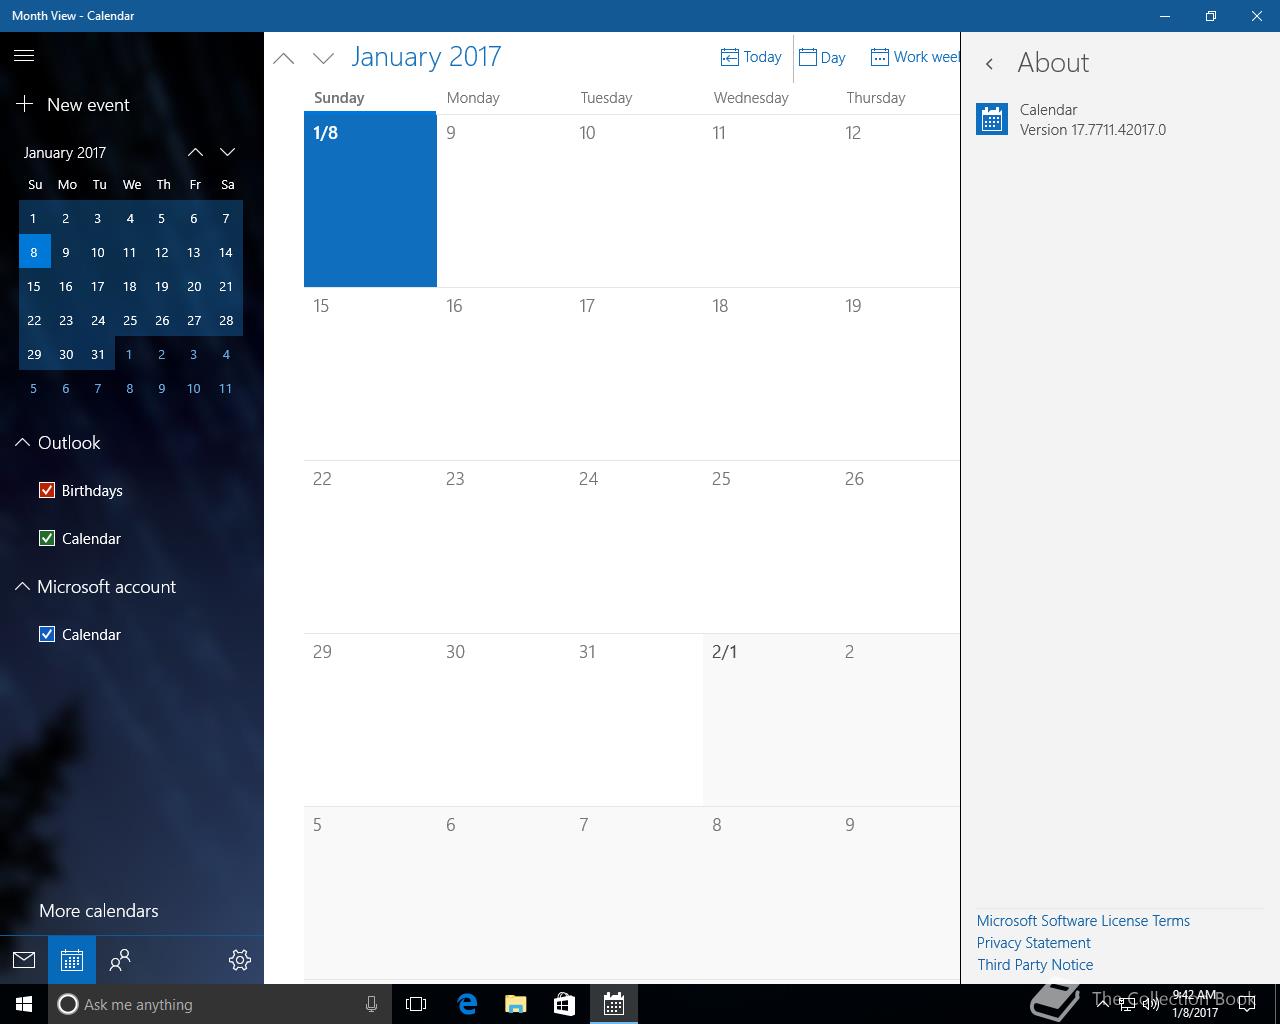Image resolution: width=1280 pixels, height=1024 pixels.
Task: Open the Store from the taskbar
Action: coord(565,1004)
